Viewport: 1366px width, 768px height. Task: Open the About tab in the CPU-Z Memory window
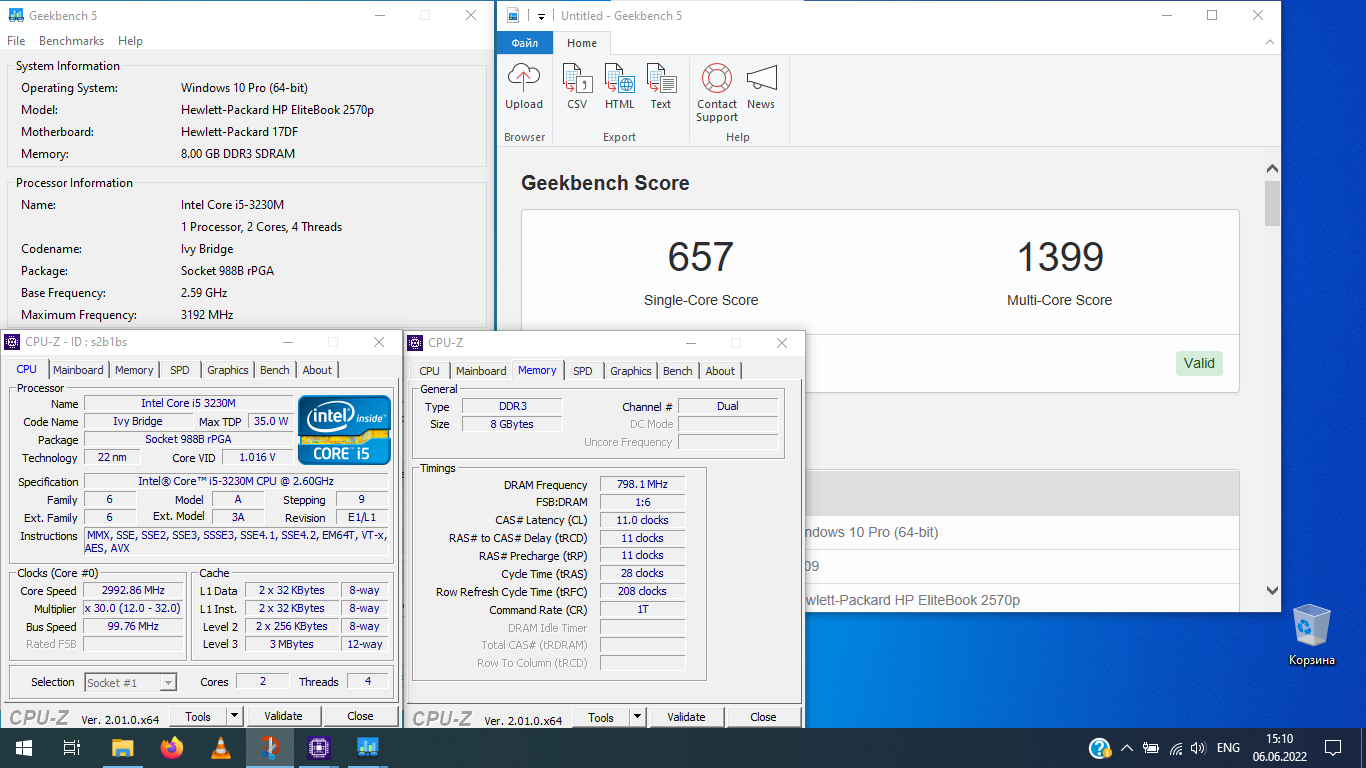coord(720,371)
